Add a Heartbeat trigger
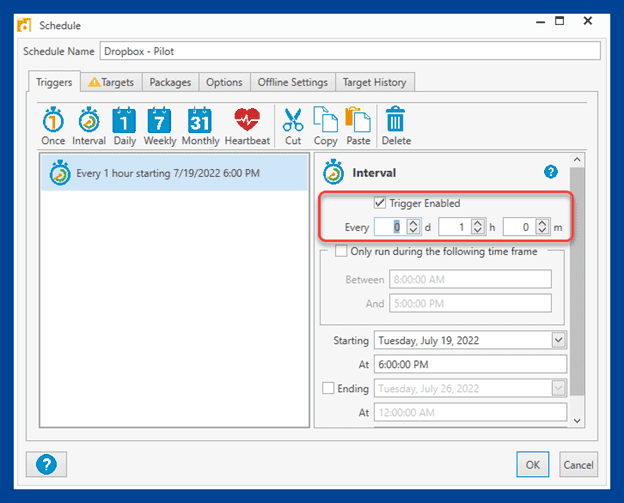The image size is (624, 503). coord(247,126)
